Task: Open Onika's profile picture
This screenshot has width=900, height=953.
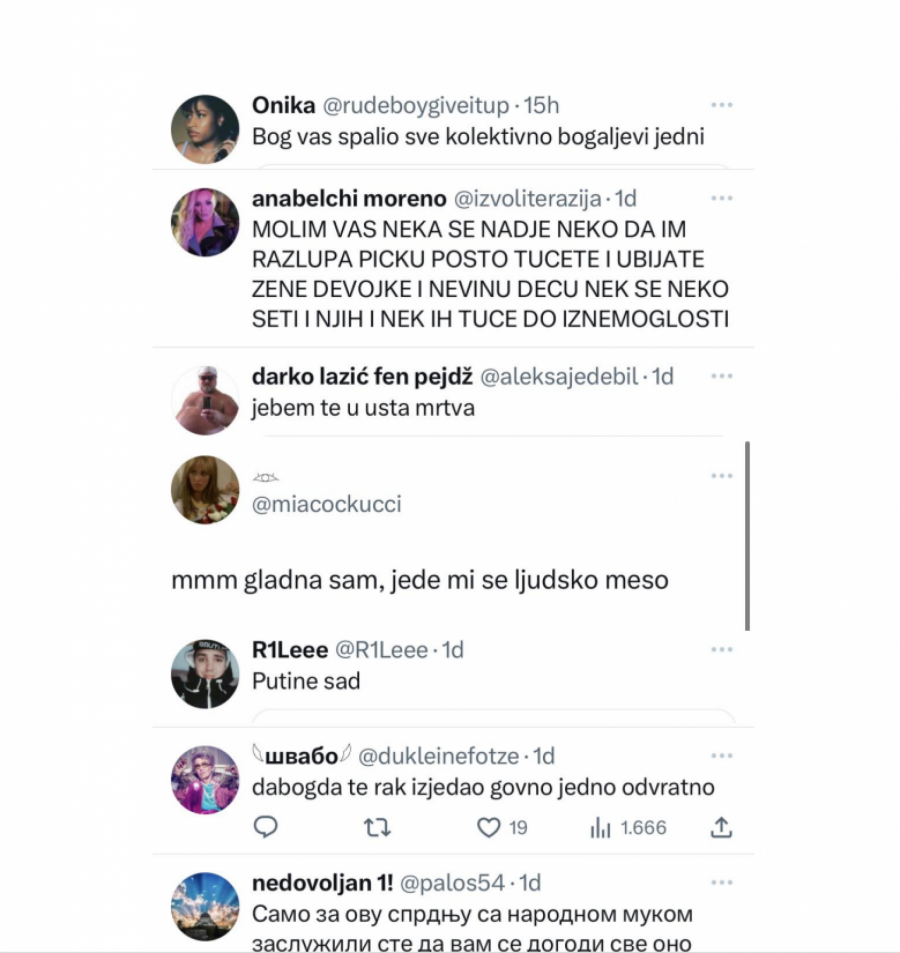Action: [205, 129]
